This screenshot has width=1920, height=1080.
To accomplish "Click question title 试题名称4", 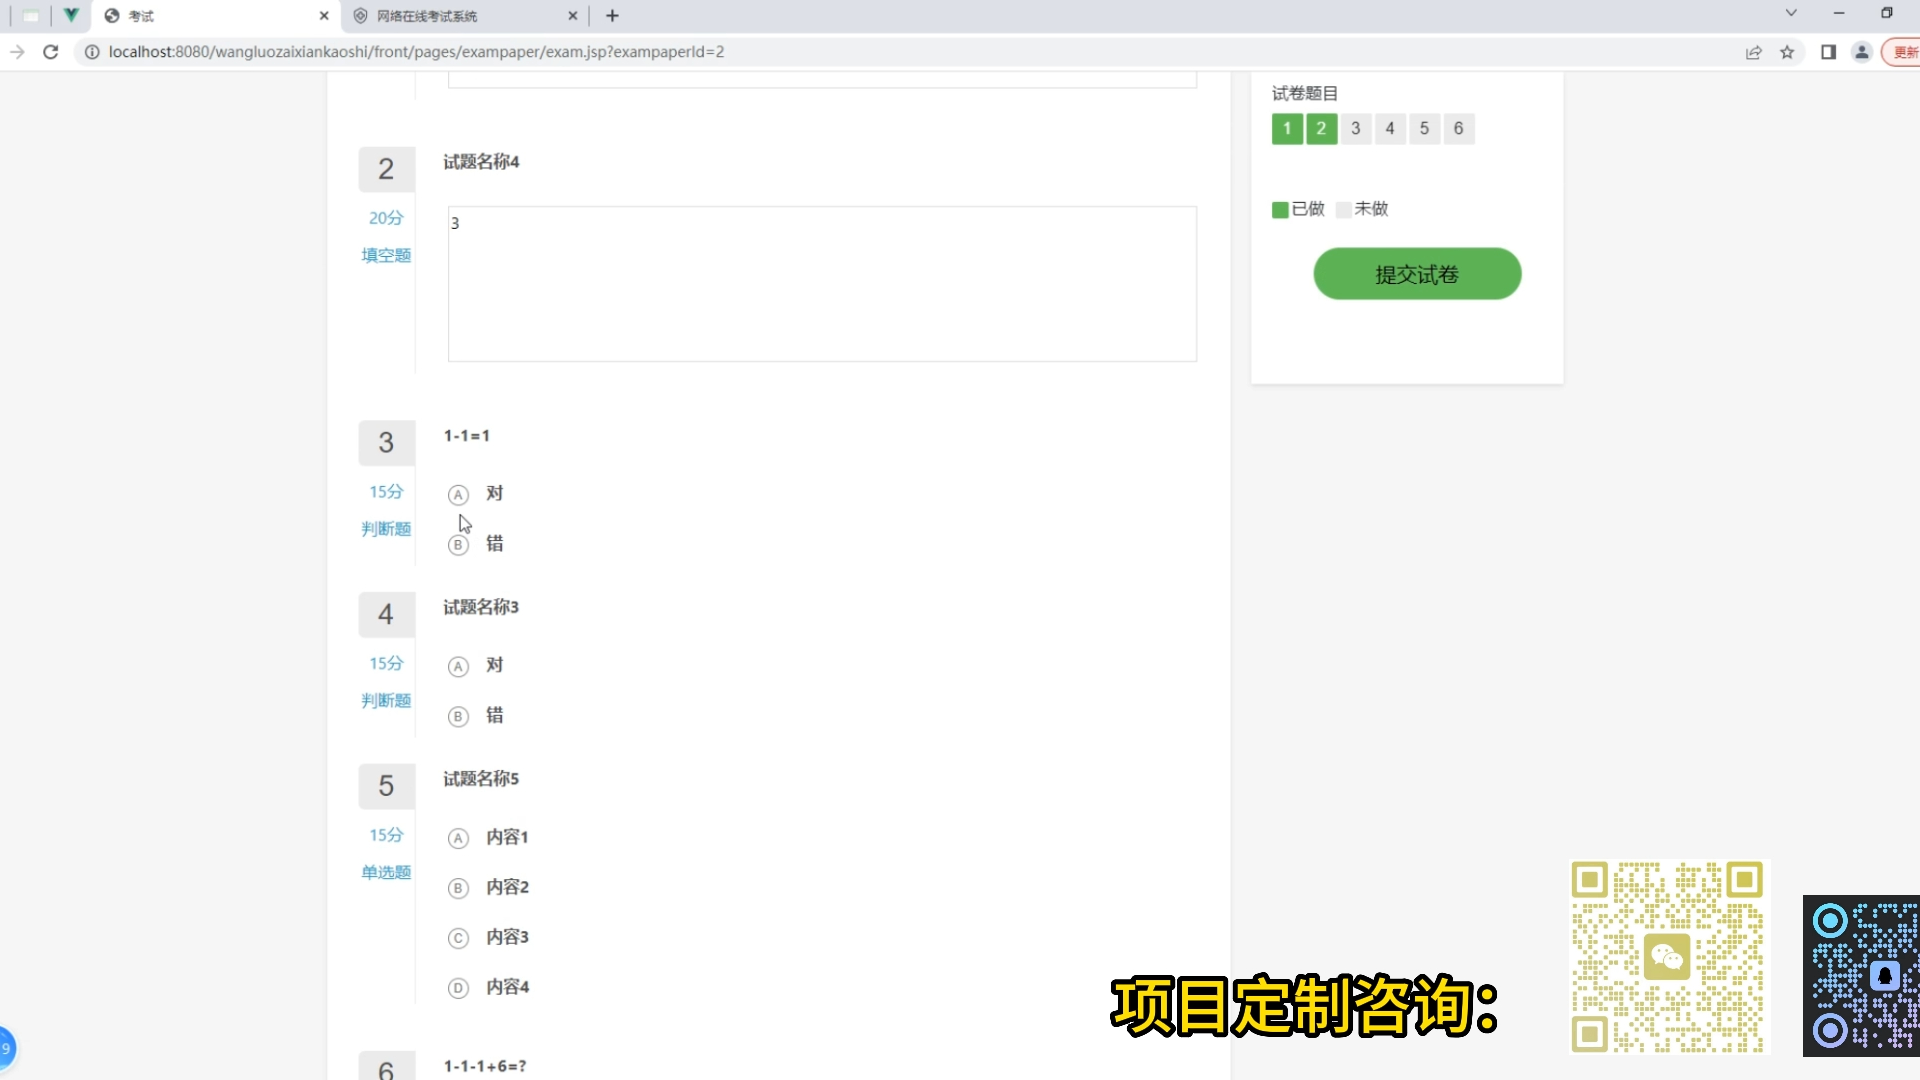I will click(x=481, y=162).
